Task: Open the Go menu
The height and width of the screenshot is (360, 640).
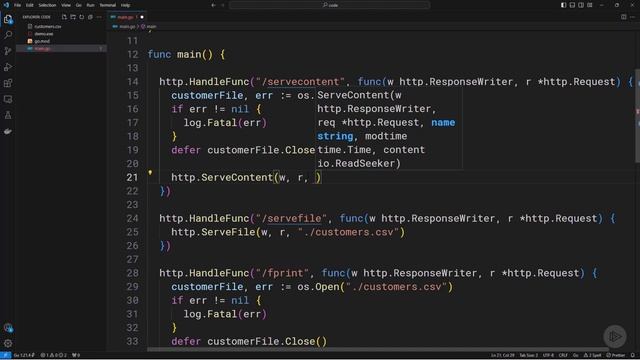Action: pos(79,5)
